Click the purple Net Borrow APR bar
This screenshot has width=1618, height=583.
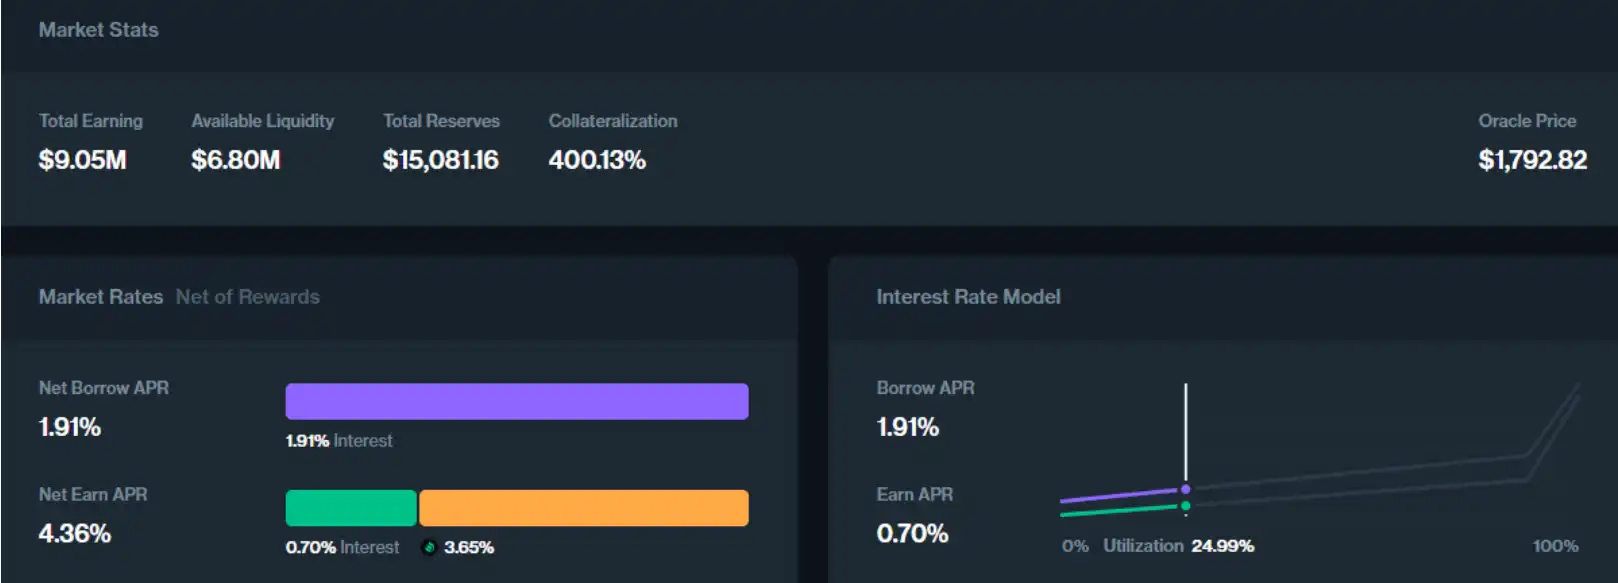click(516, 401)
